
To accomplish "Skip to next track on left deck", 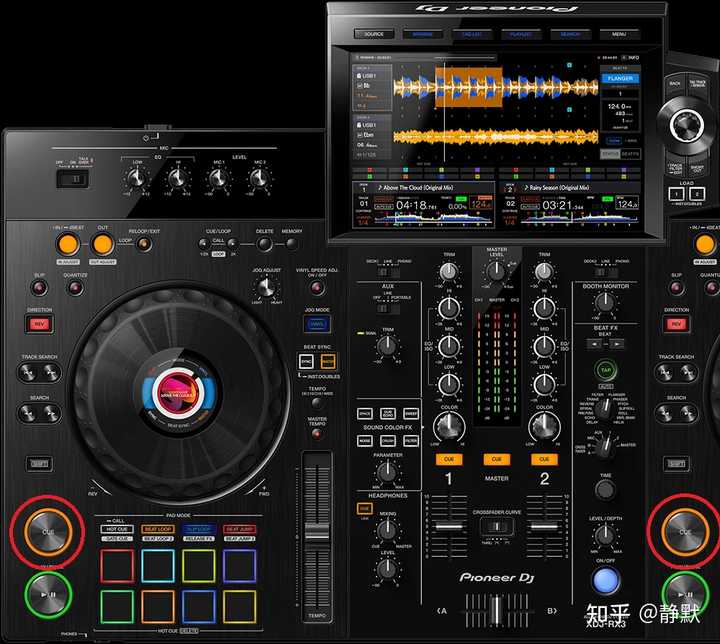I will (51, 372).
